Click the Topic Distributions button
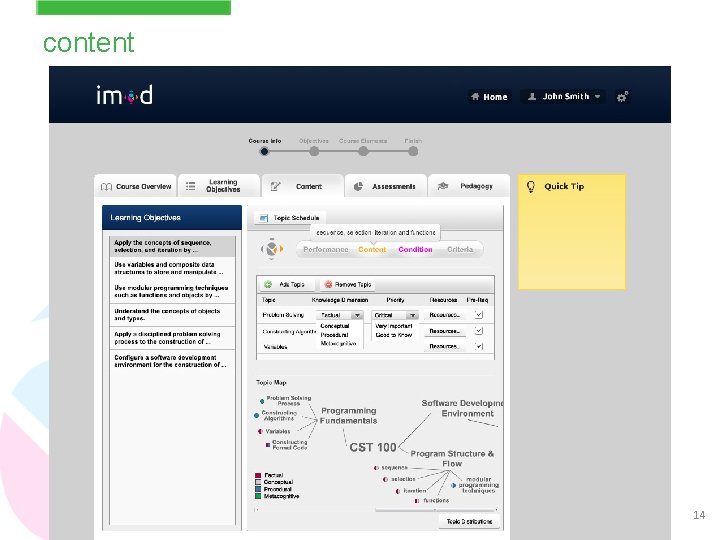720x540 pixels. pos(469,522)
